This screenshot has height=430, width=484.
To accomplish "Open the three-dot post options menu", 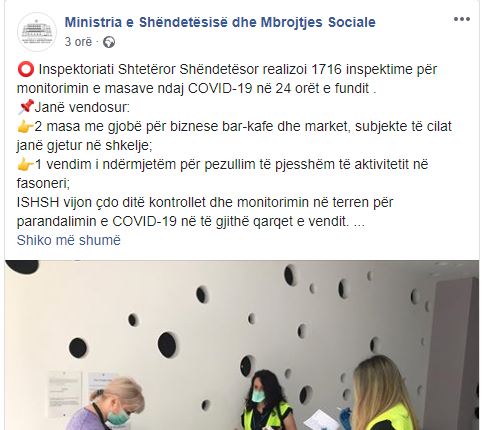I will coord(462,19).
